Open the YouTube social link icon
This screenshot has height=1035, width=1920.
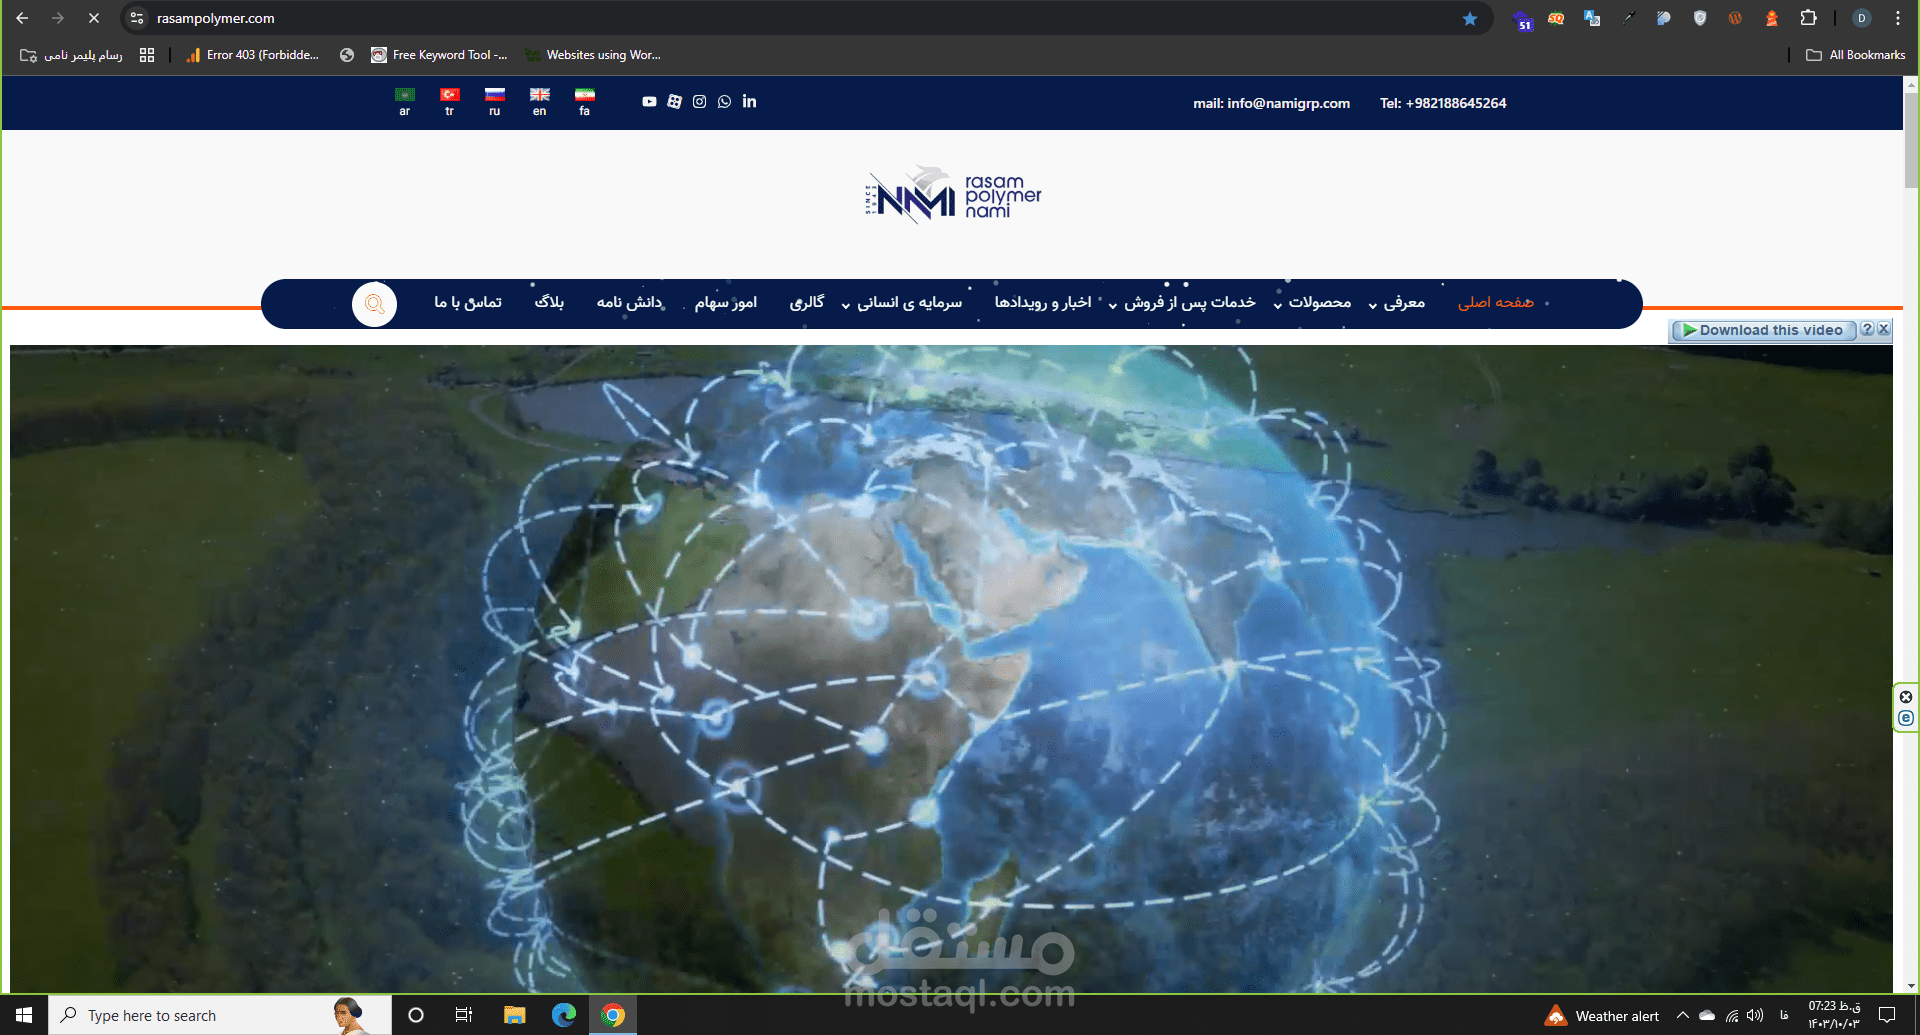pyautogui.click(x=649, y=101)
